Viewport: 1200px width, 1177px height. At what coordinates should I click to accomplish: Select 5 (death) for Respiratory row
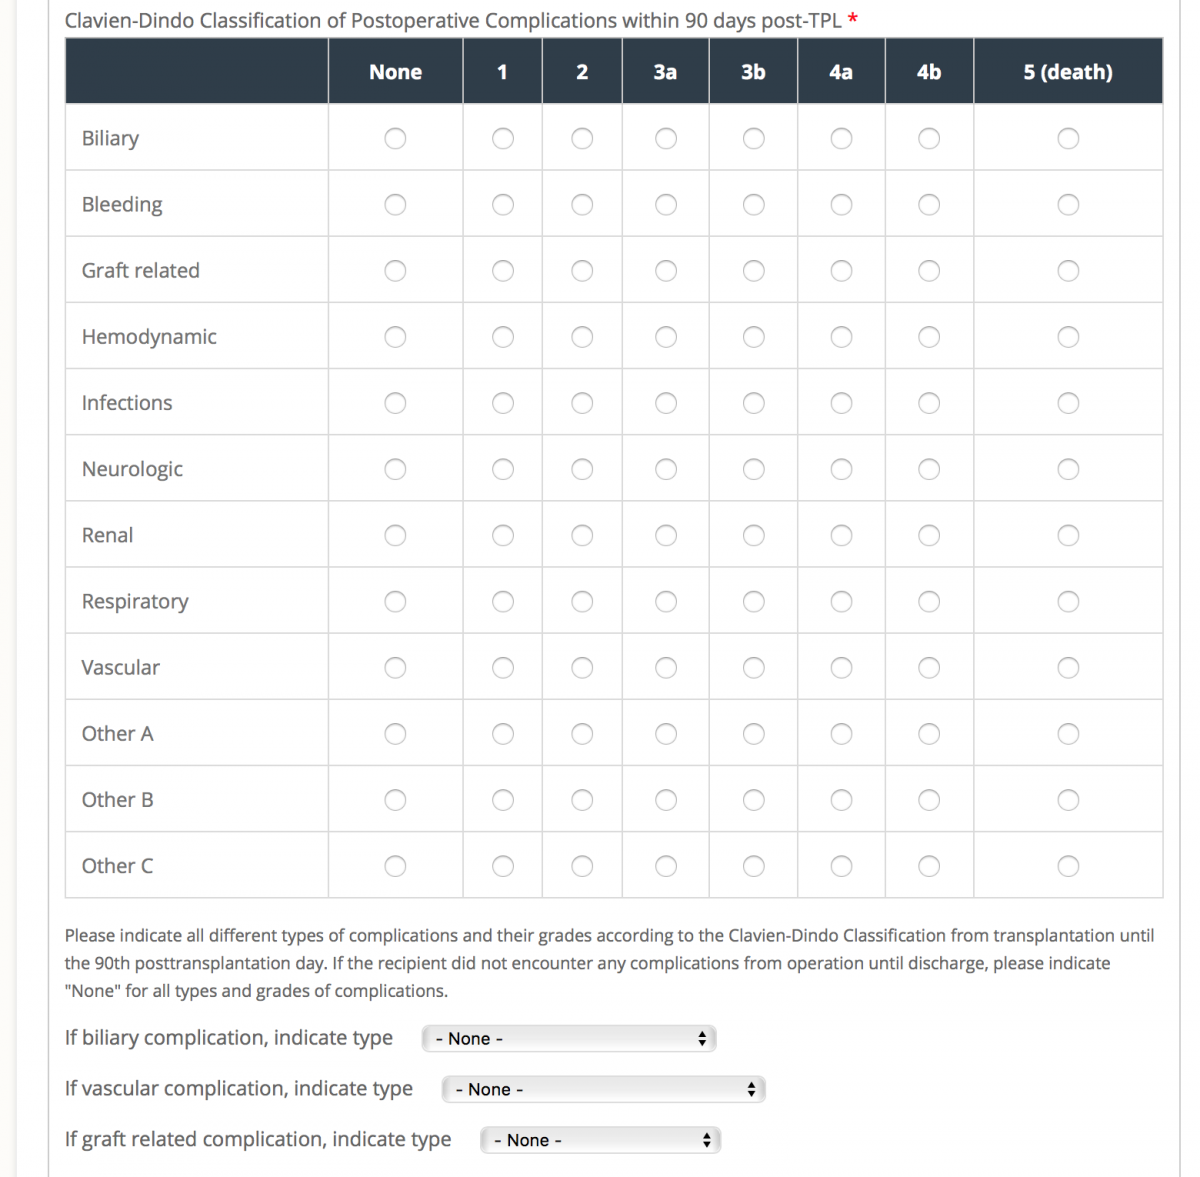(1068, 602)
